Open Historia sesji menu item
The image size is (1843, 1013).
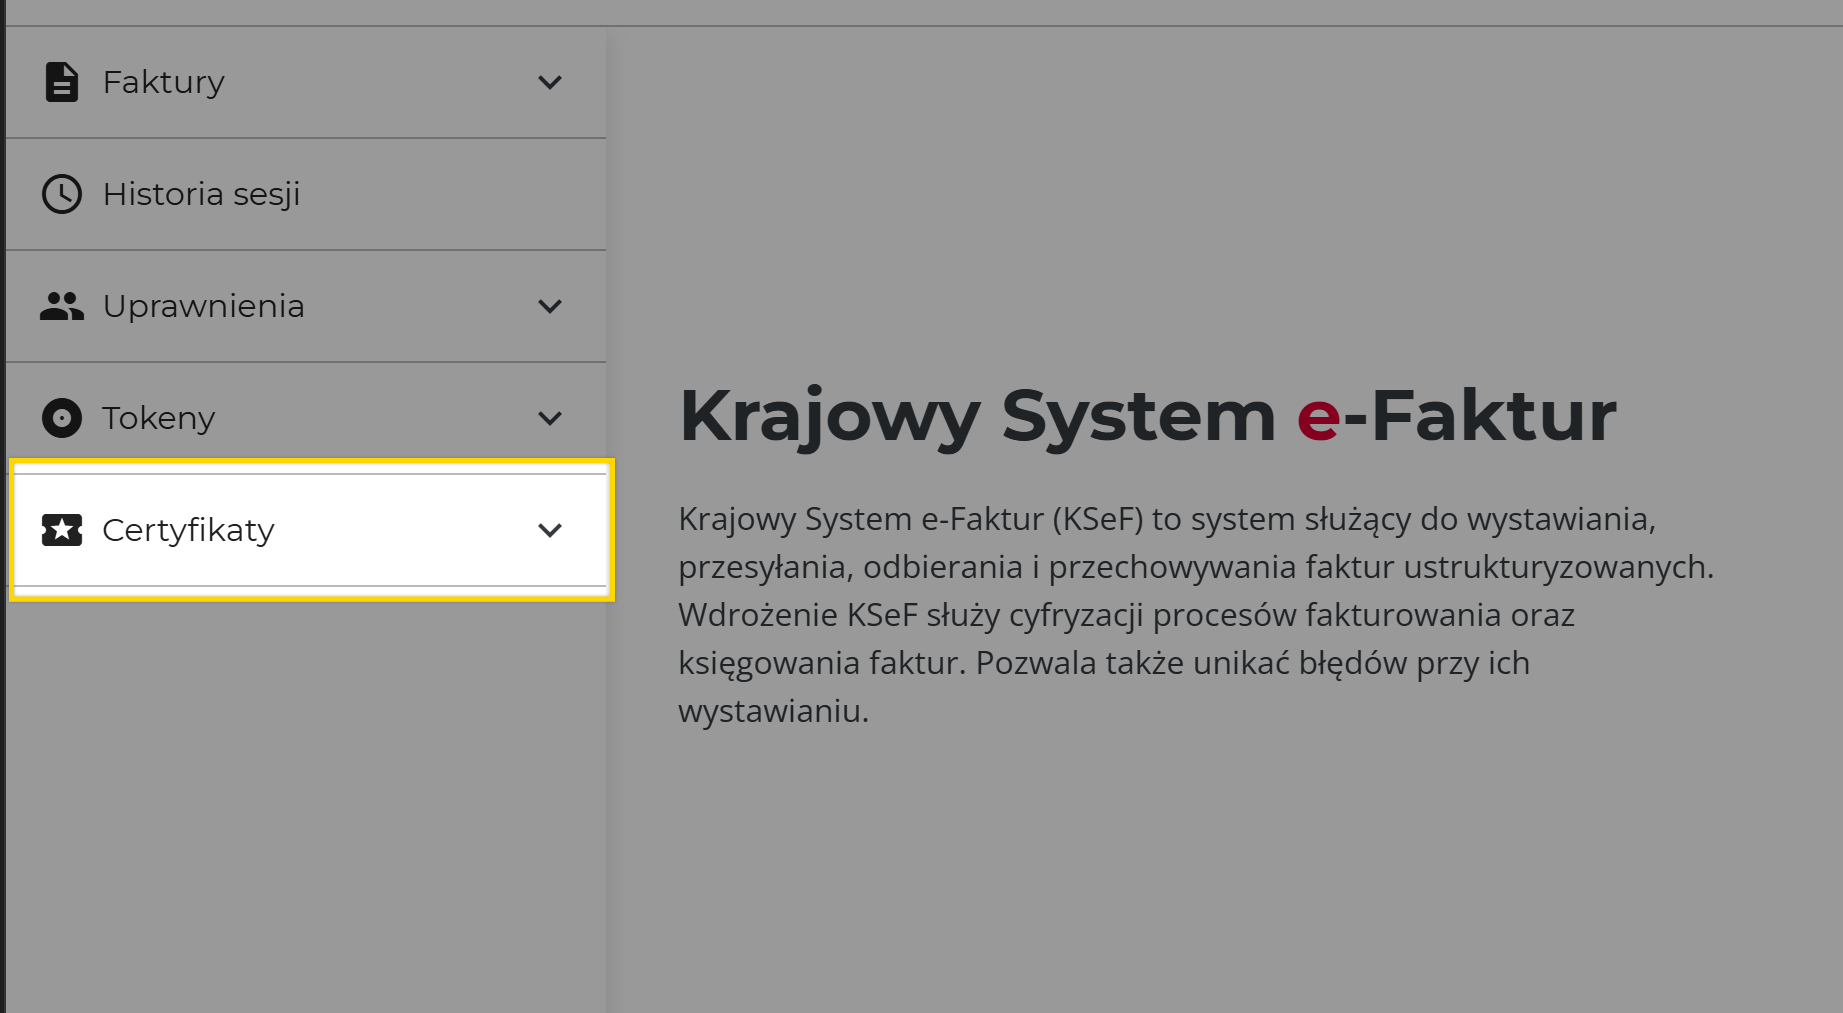click(x=306, y=194)
